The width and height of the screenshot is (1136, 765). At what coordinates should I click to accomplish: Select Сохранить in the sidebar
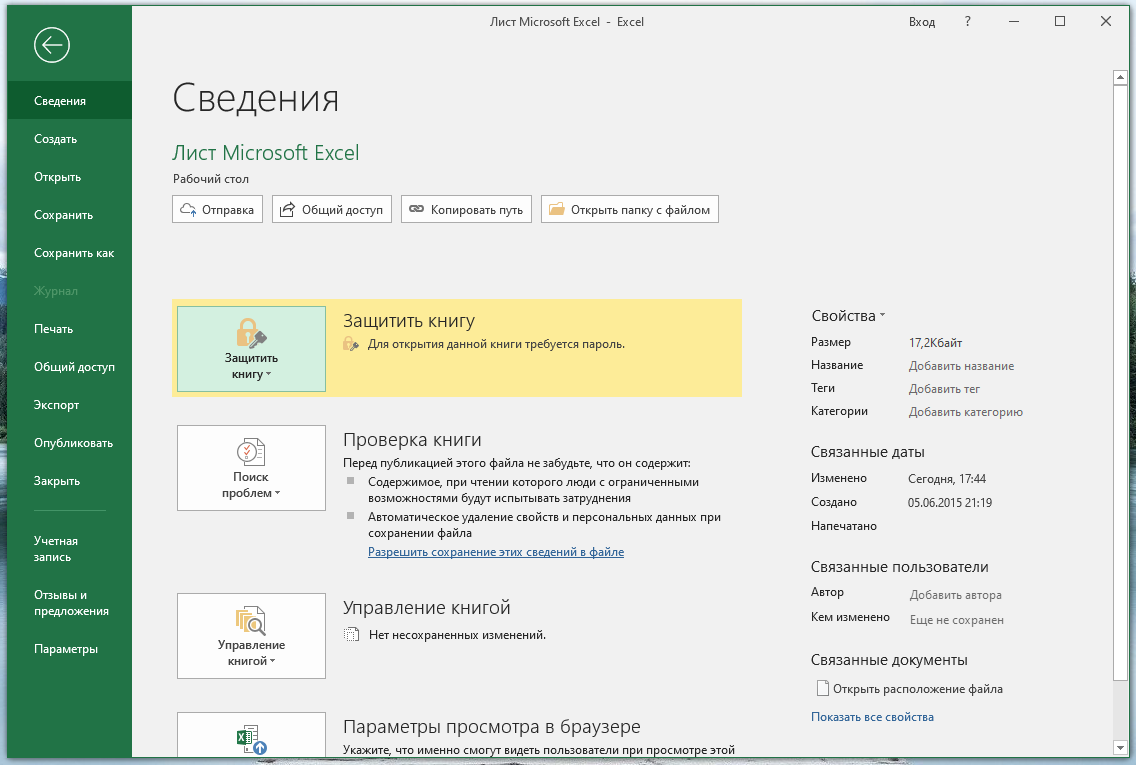click(70, 214)
